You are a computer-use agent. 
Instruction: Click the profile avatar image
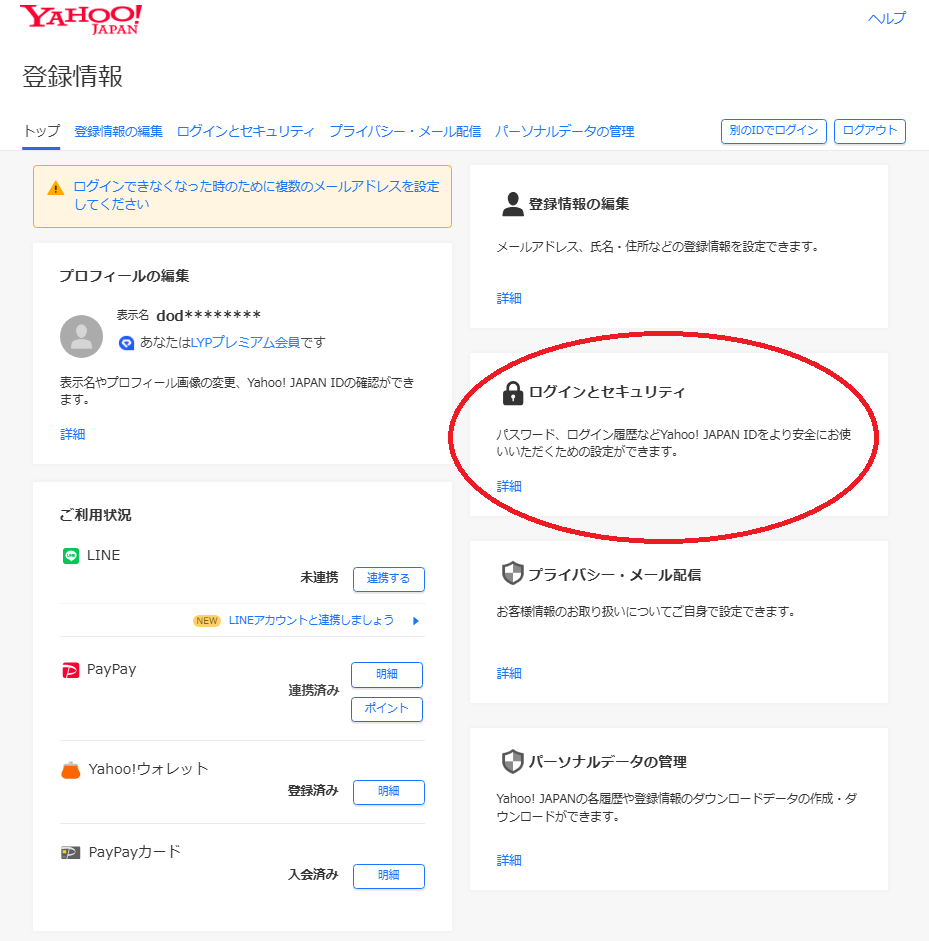pos(81,336)
